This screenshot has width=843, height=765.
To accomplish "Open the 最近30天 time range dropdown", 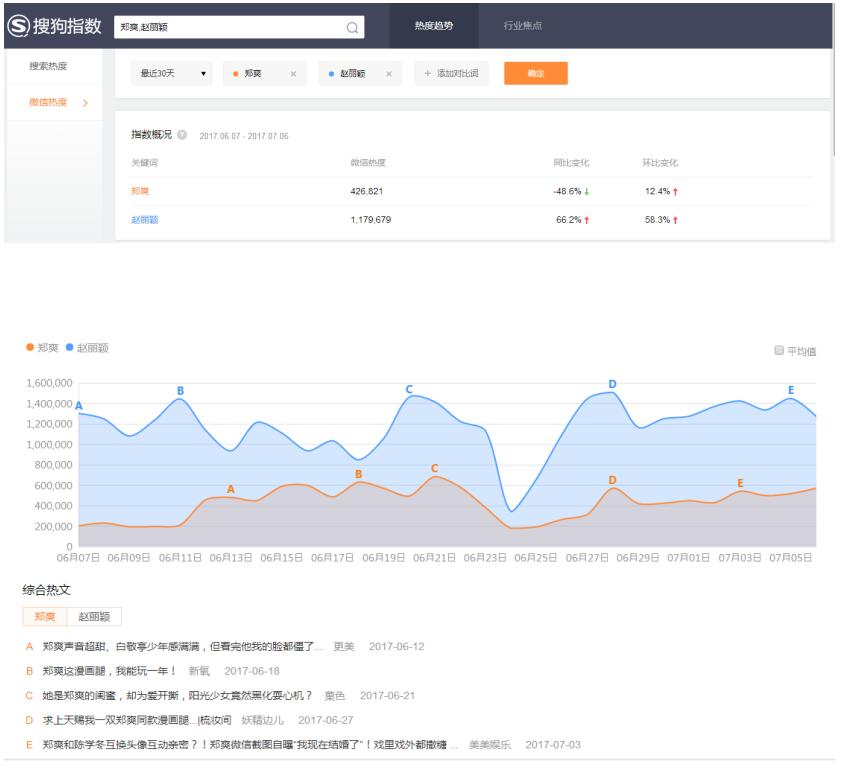I will (x=171, y=74).
